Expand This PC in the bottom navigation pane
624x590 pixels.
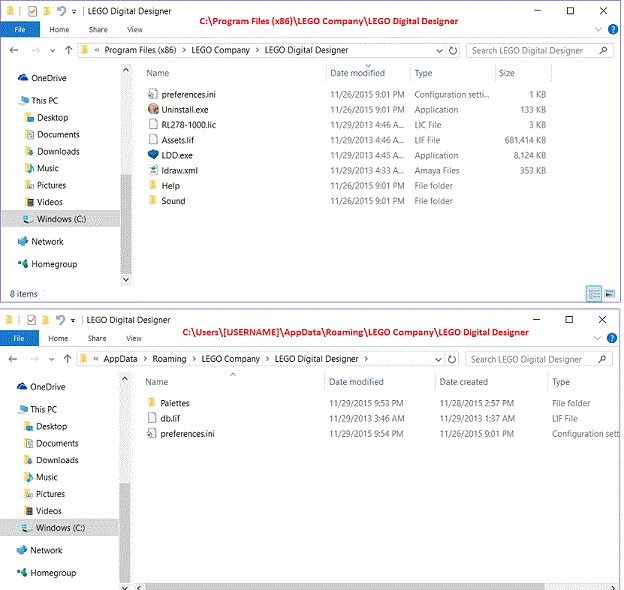pos(10,410)
